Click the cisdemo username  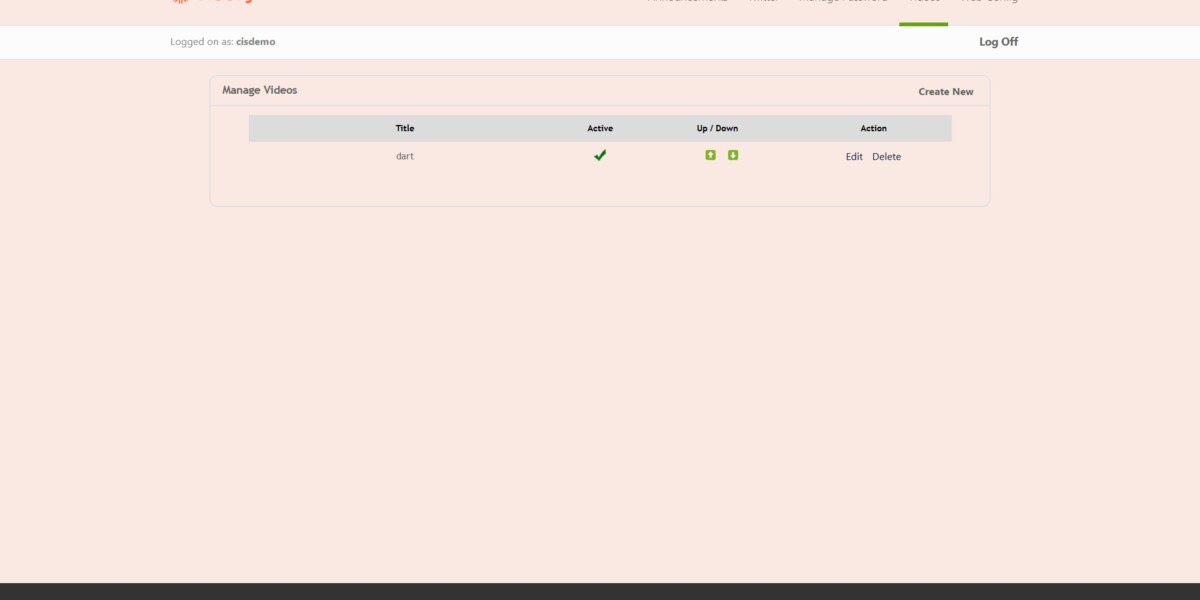coord(255,42)
